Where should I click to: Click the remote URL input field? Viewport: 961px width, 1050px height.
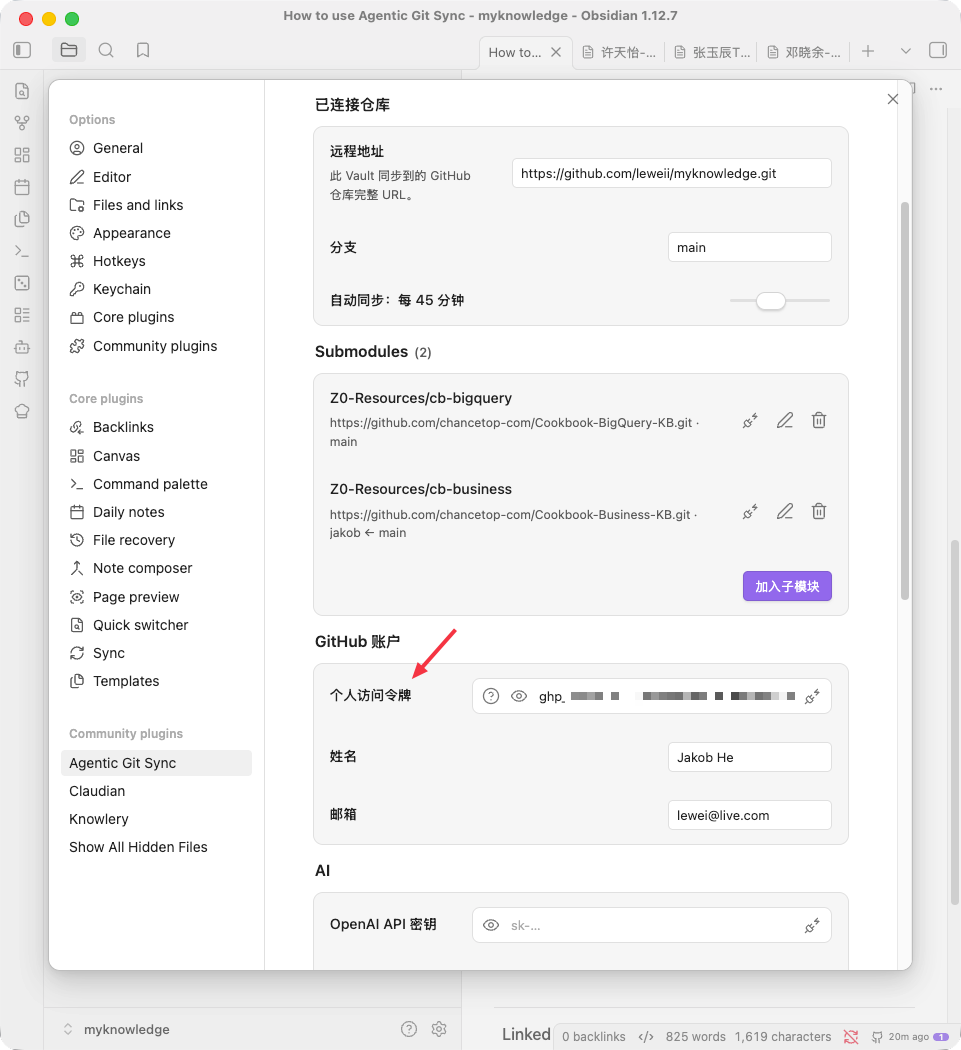click(x=672, y=173)
